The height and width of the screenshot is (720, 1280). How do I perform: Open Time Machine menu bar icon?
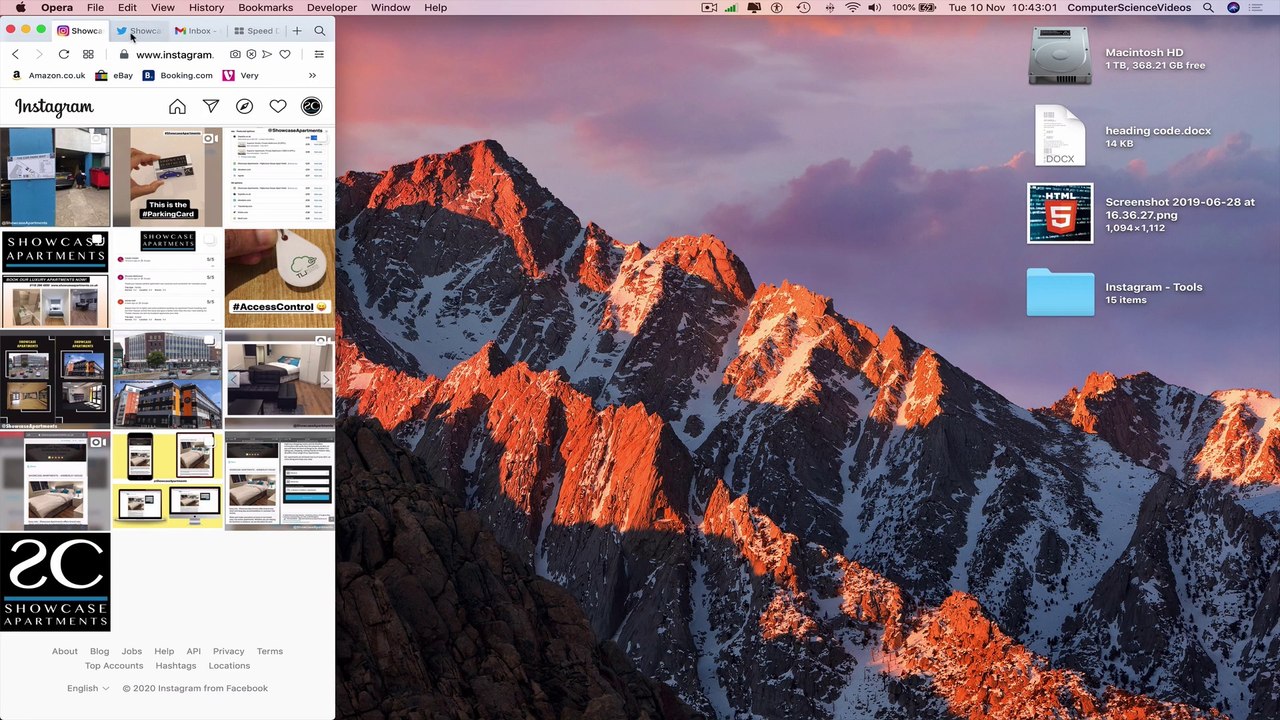point(803,7)
